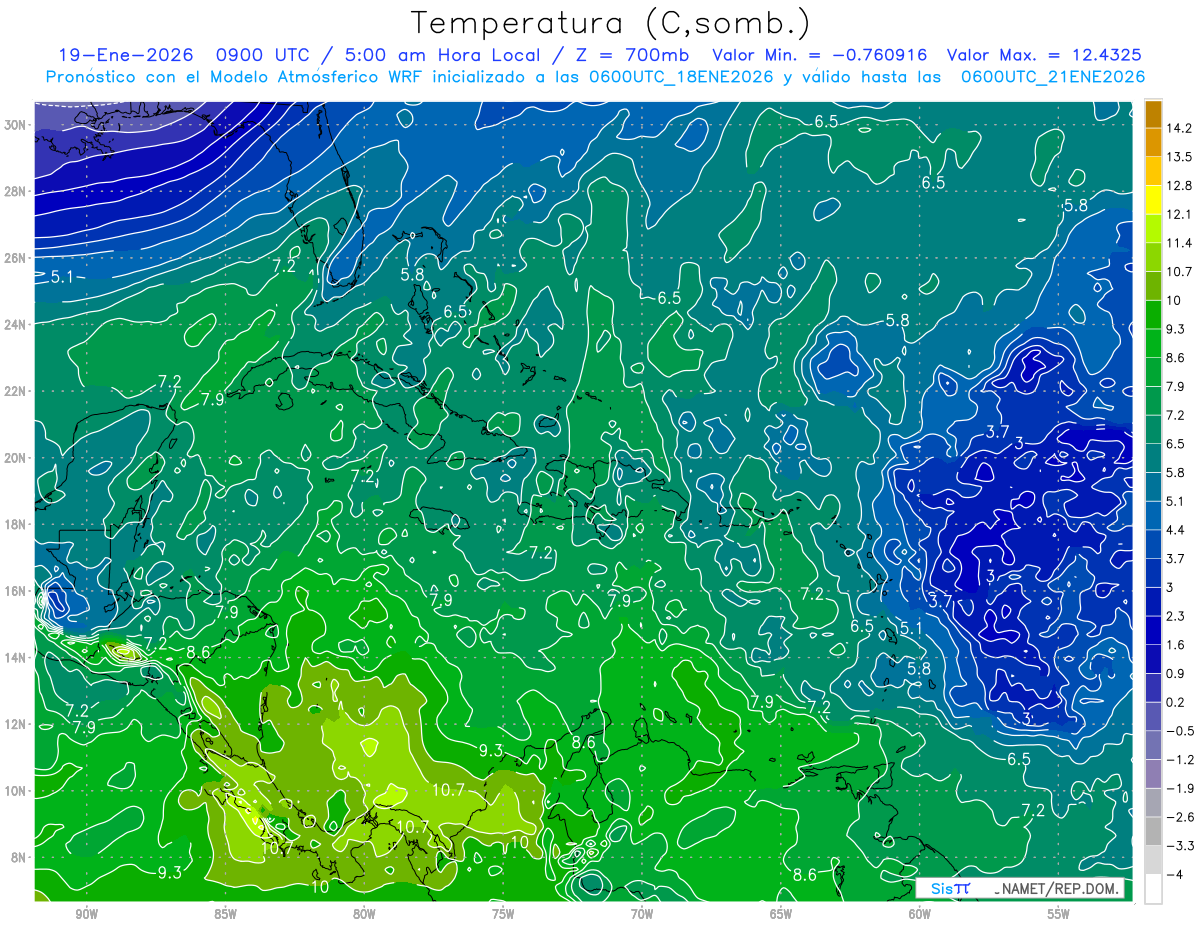1200x927 pixels.
Task: Click the '11.4' value on the color scale
Action: point(1178,243)
